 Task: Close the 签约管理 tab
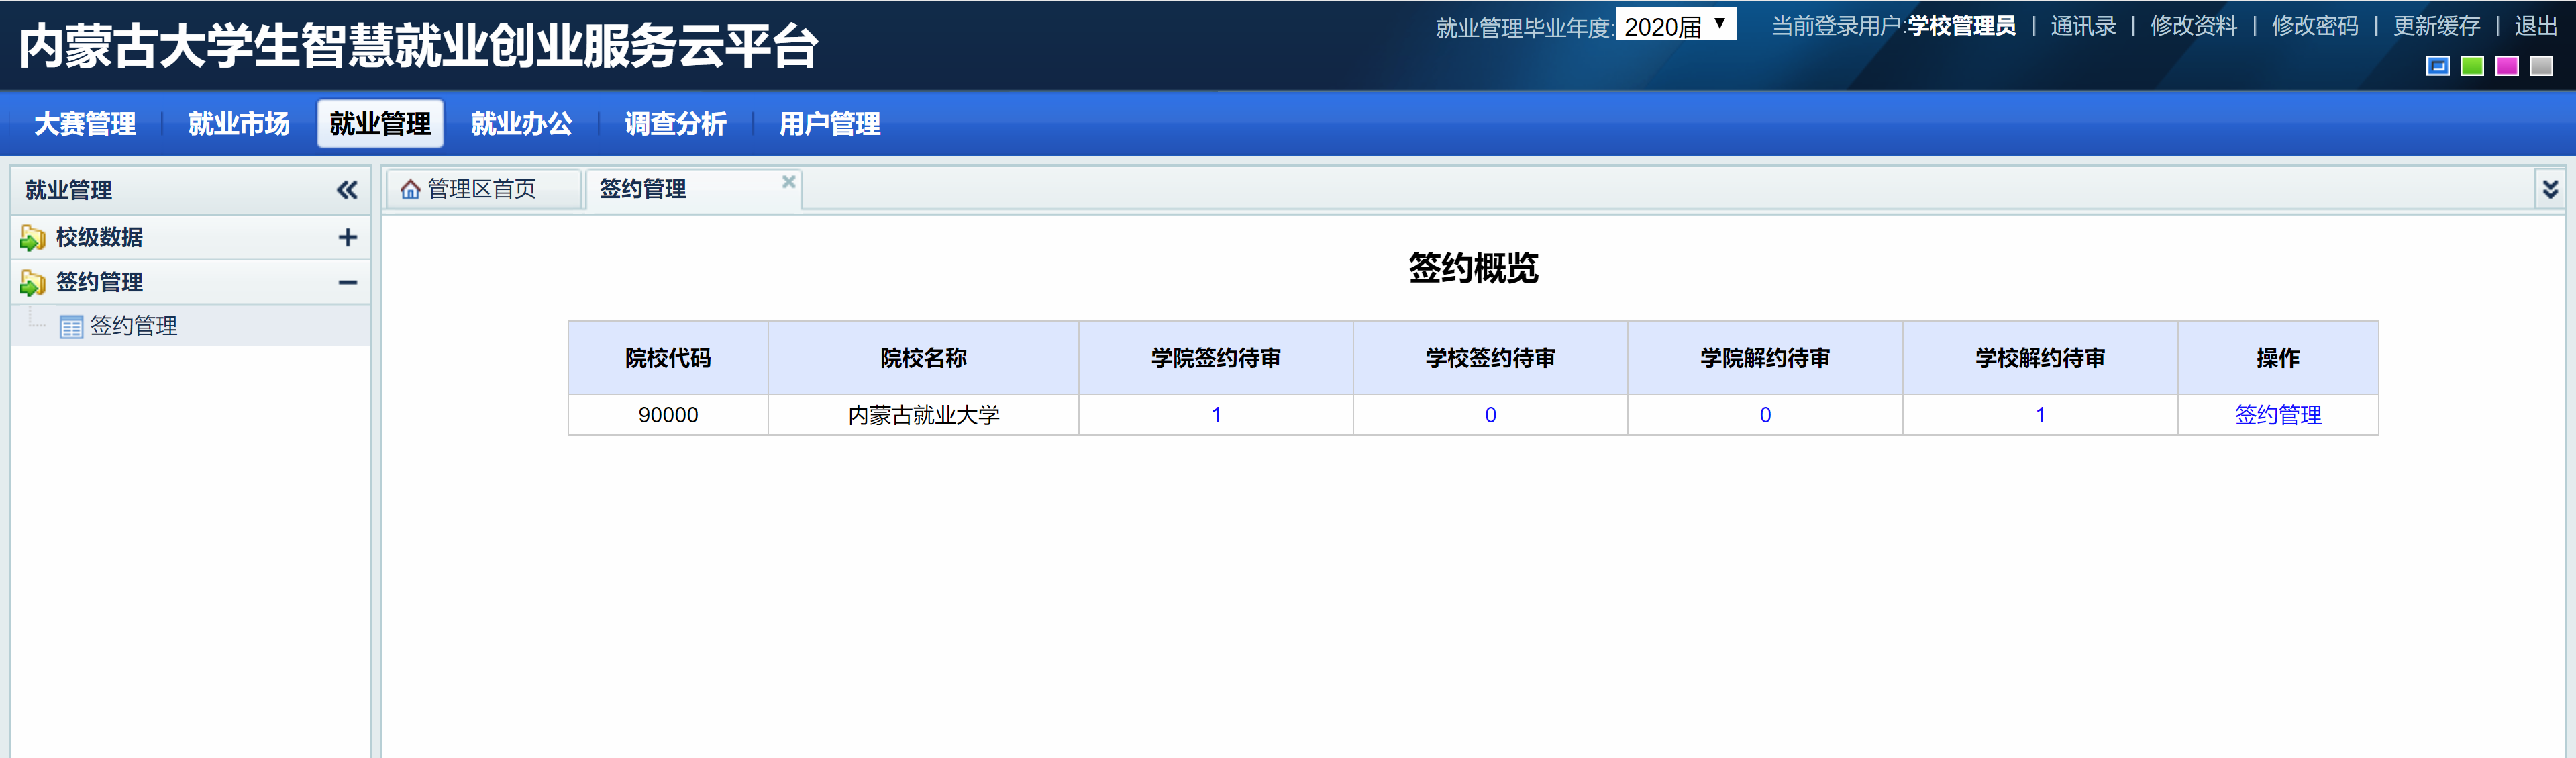788,181
